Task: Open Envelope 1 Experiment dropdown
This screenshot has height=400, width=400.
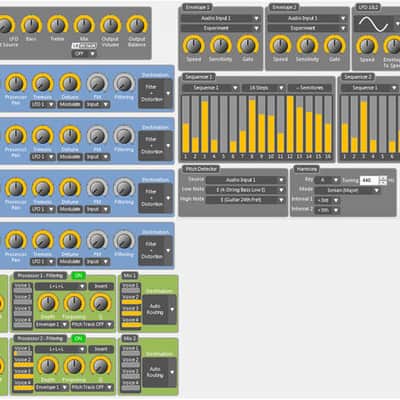Action: (x=220, y=28)
